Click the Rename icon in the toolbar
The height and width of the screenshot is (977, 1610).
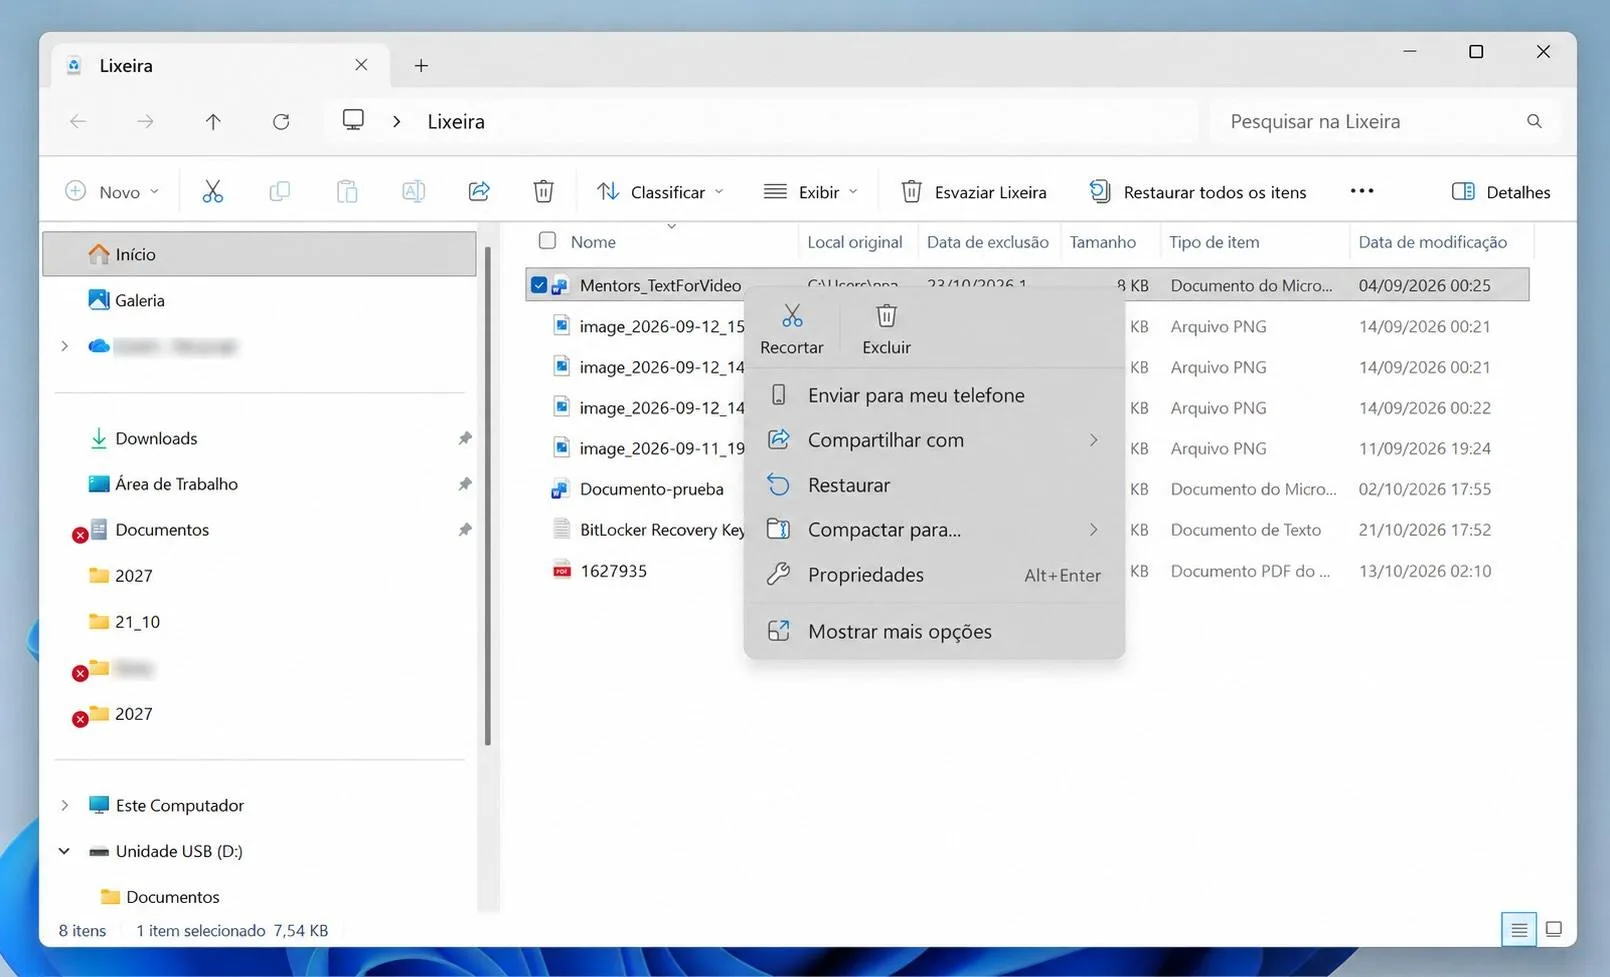click(413, 191)
